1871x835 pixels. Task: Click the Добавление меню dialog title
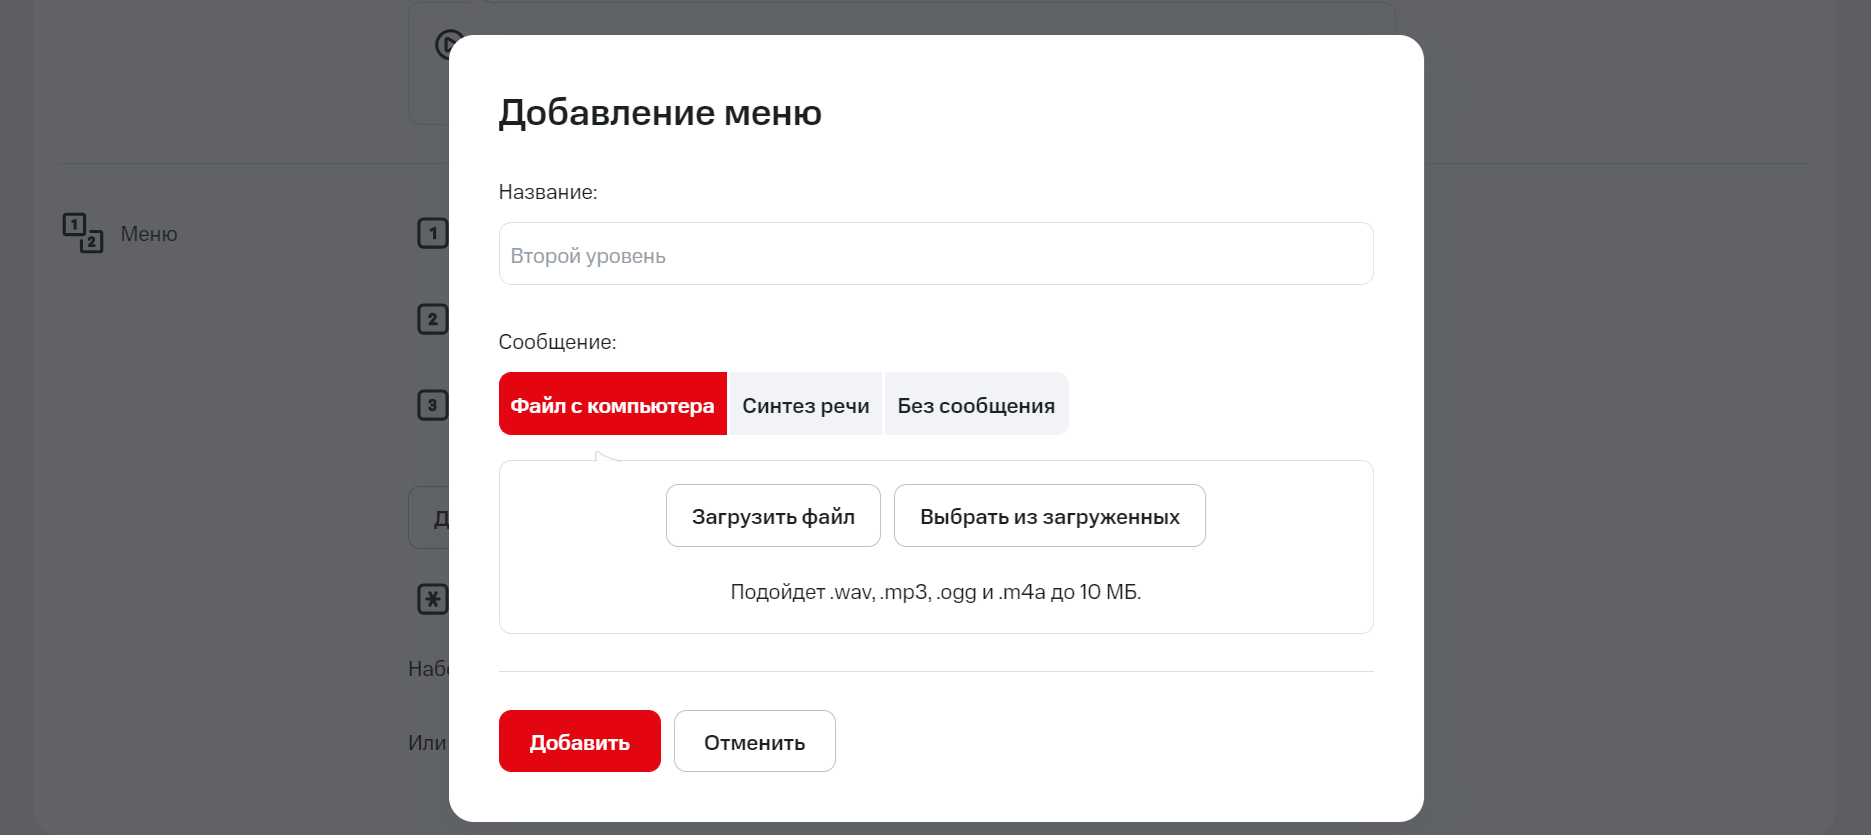coord(660,113)
